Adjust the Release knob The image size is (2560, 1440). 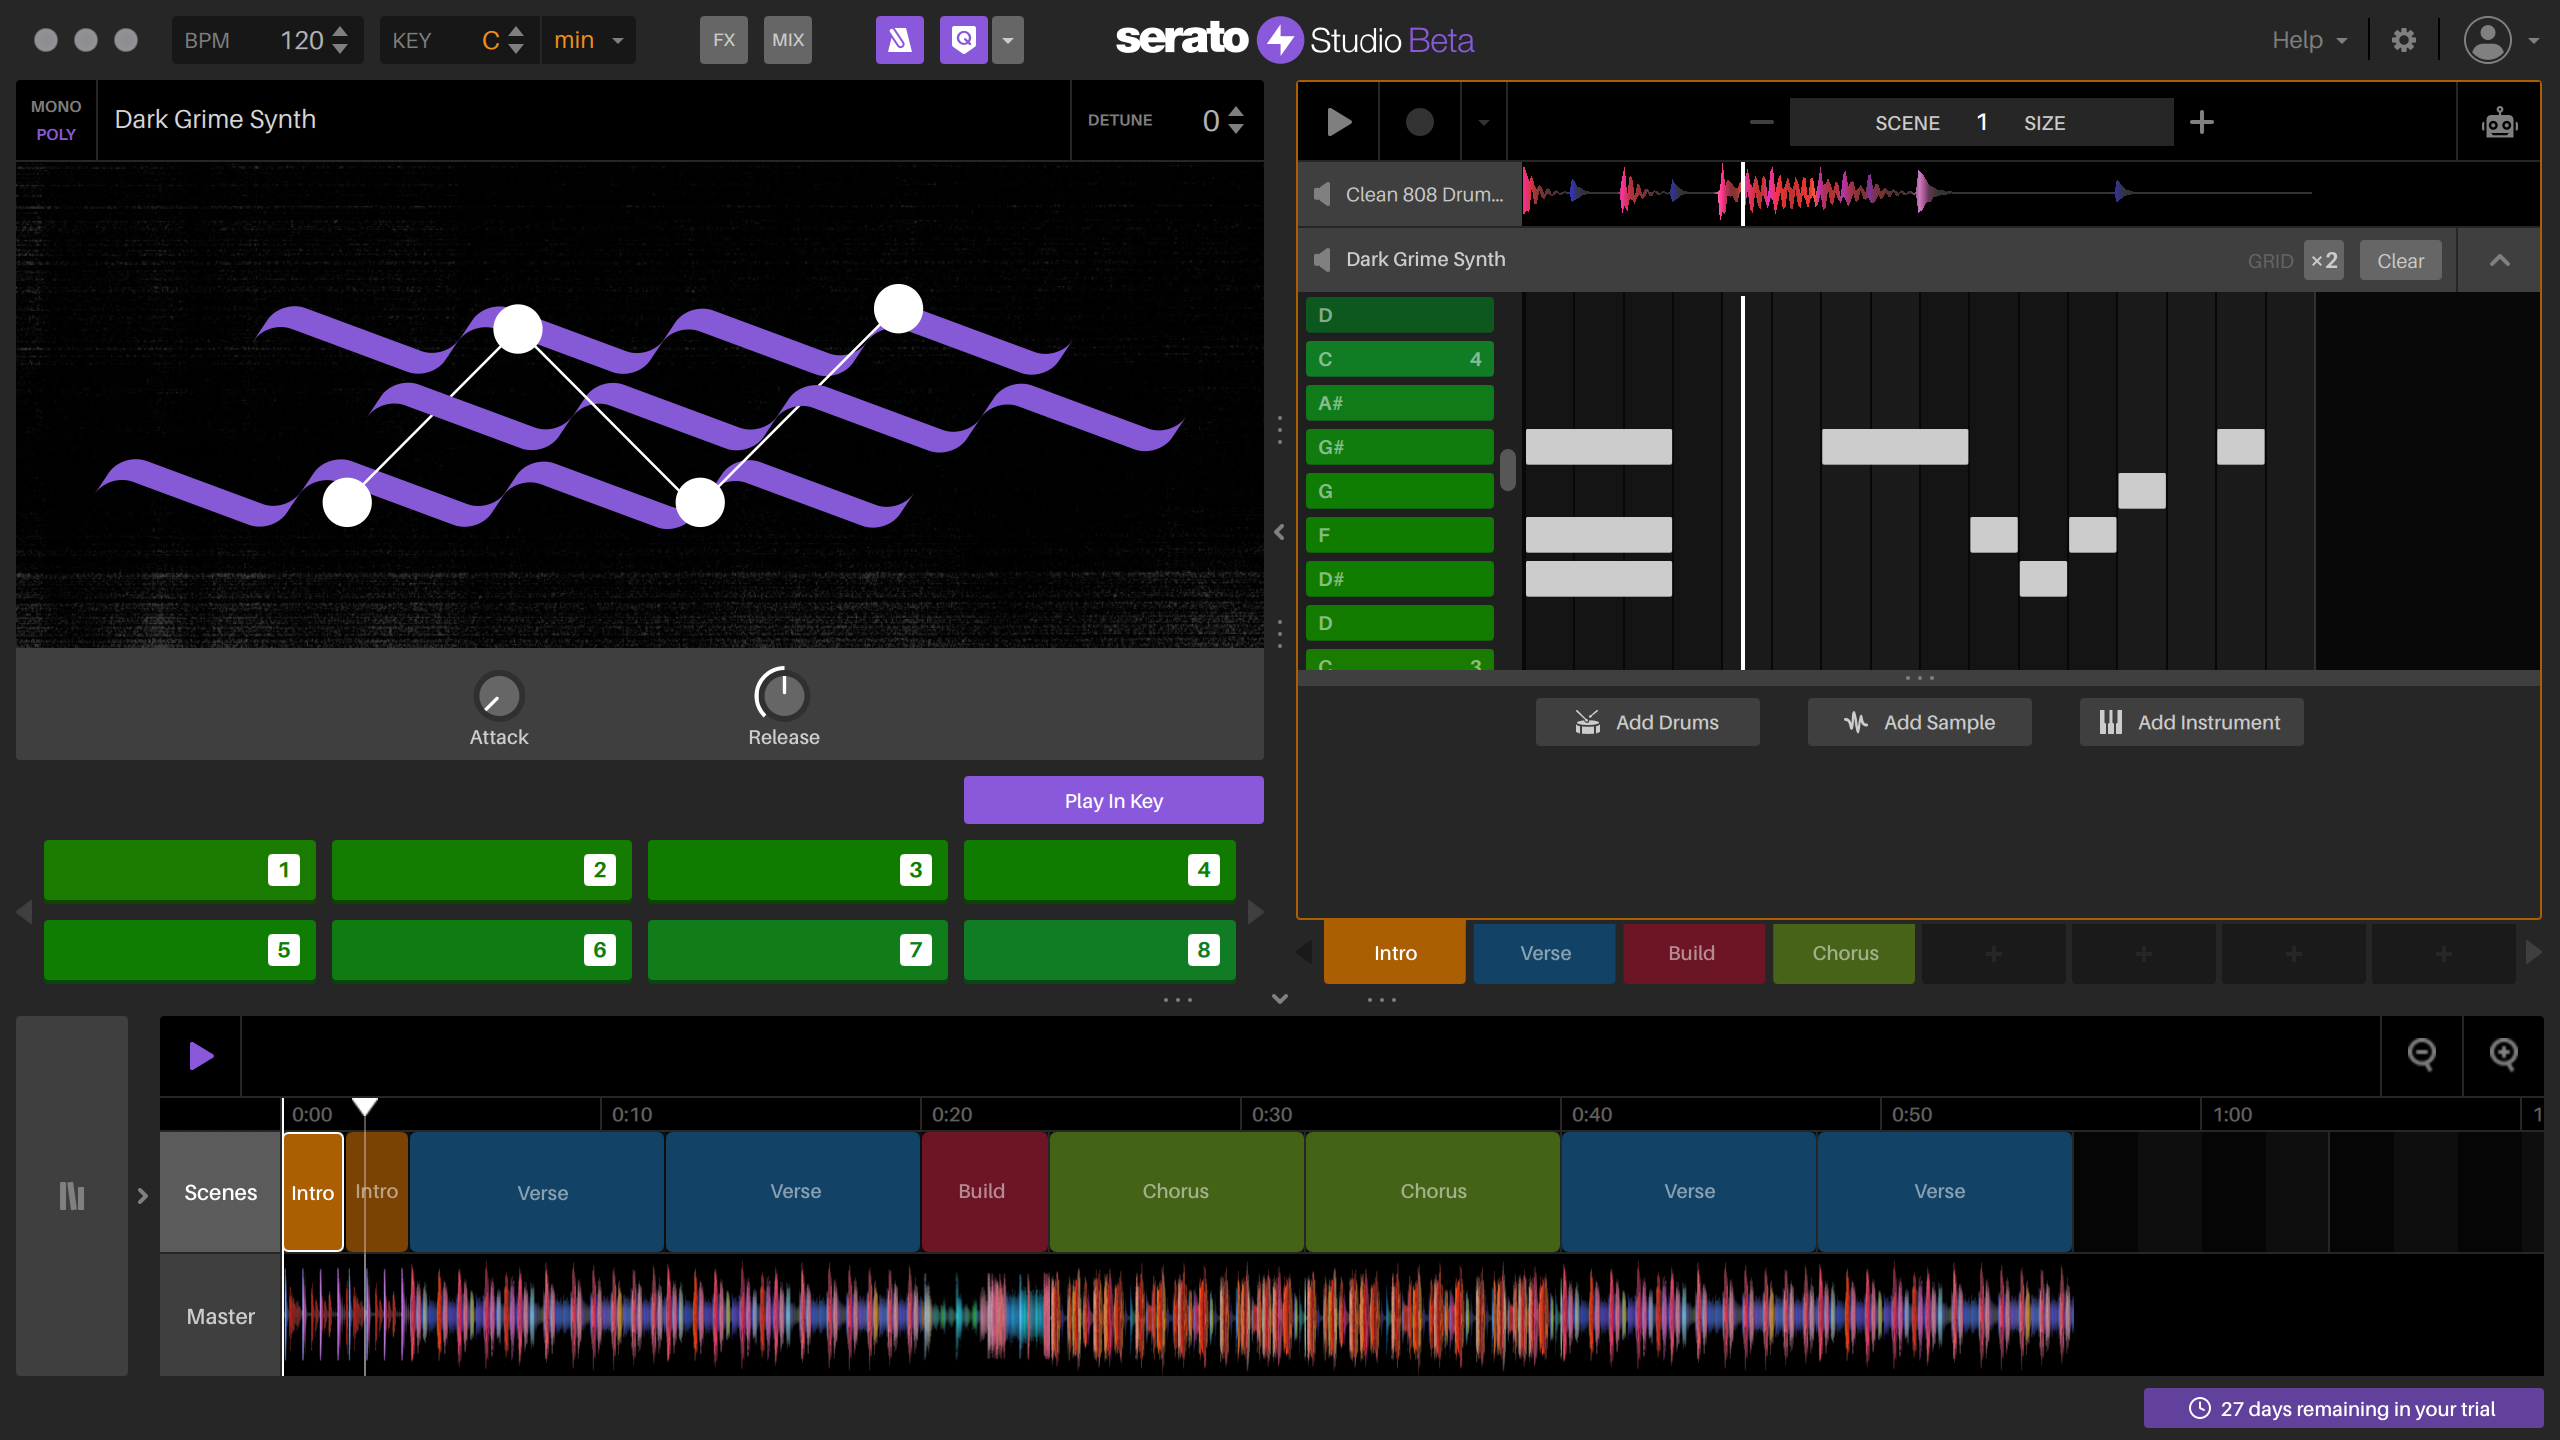[x=783, y=694]
